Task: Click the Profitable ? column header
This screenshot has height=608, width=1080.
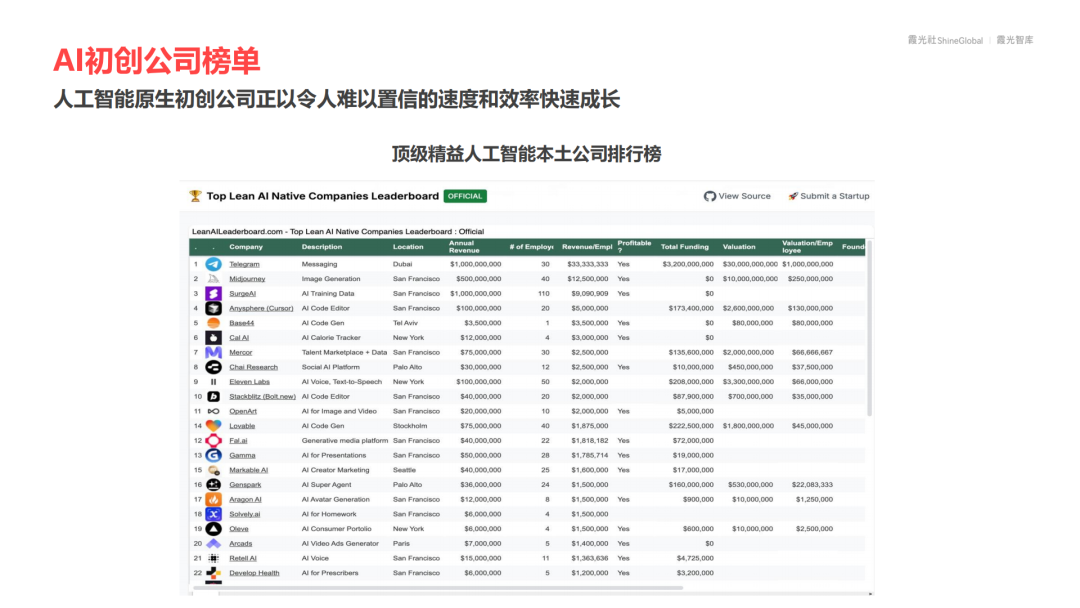Action: coord(634,247)
